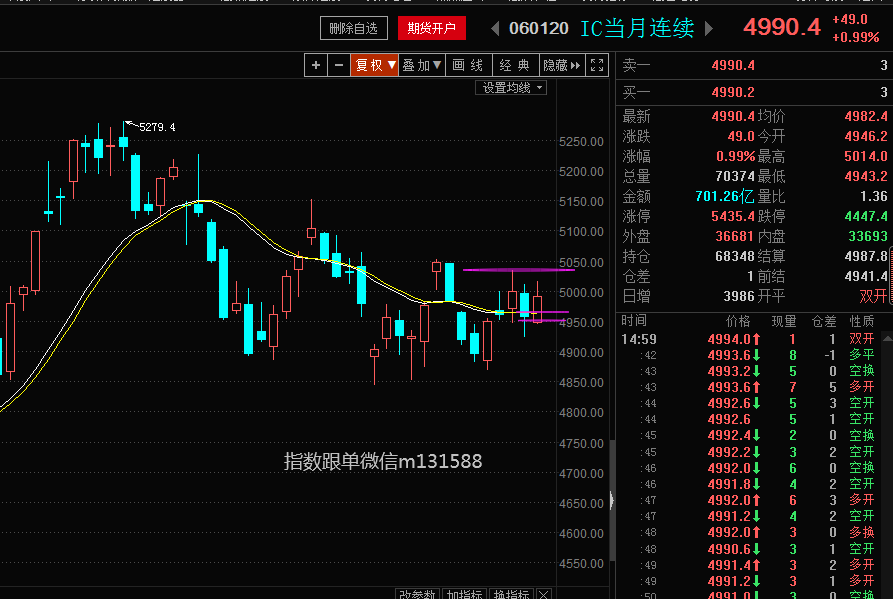Click the 换指标 button

click(x=511, y=594)
